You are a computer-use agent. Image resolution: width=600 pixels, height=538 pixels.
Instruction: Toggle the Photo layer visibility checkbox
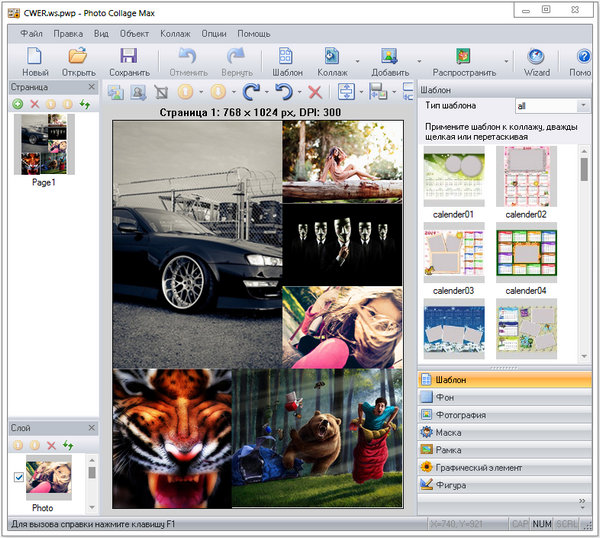[x=18, y=478]
